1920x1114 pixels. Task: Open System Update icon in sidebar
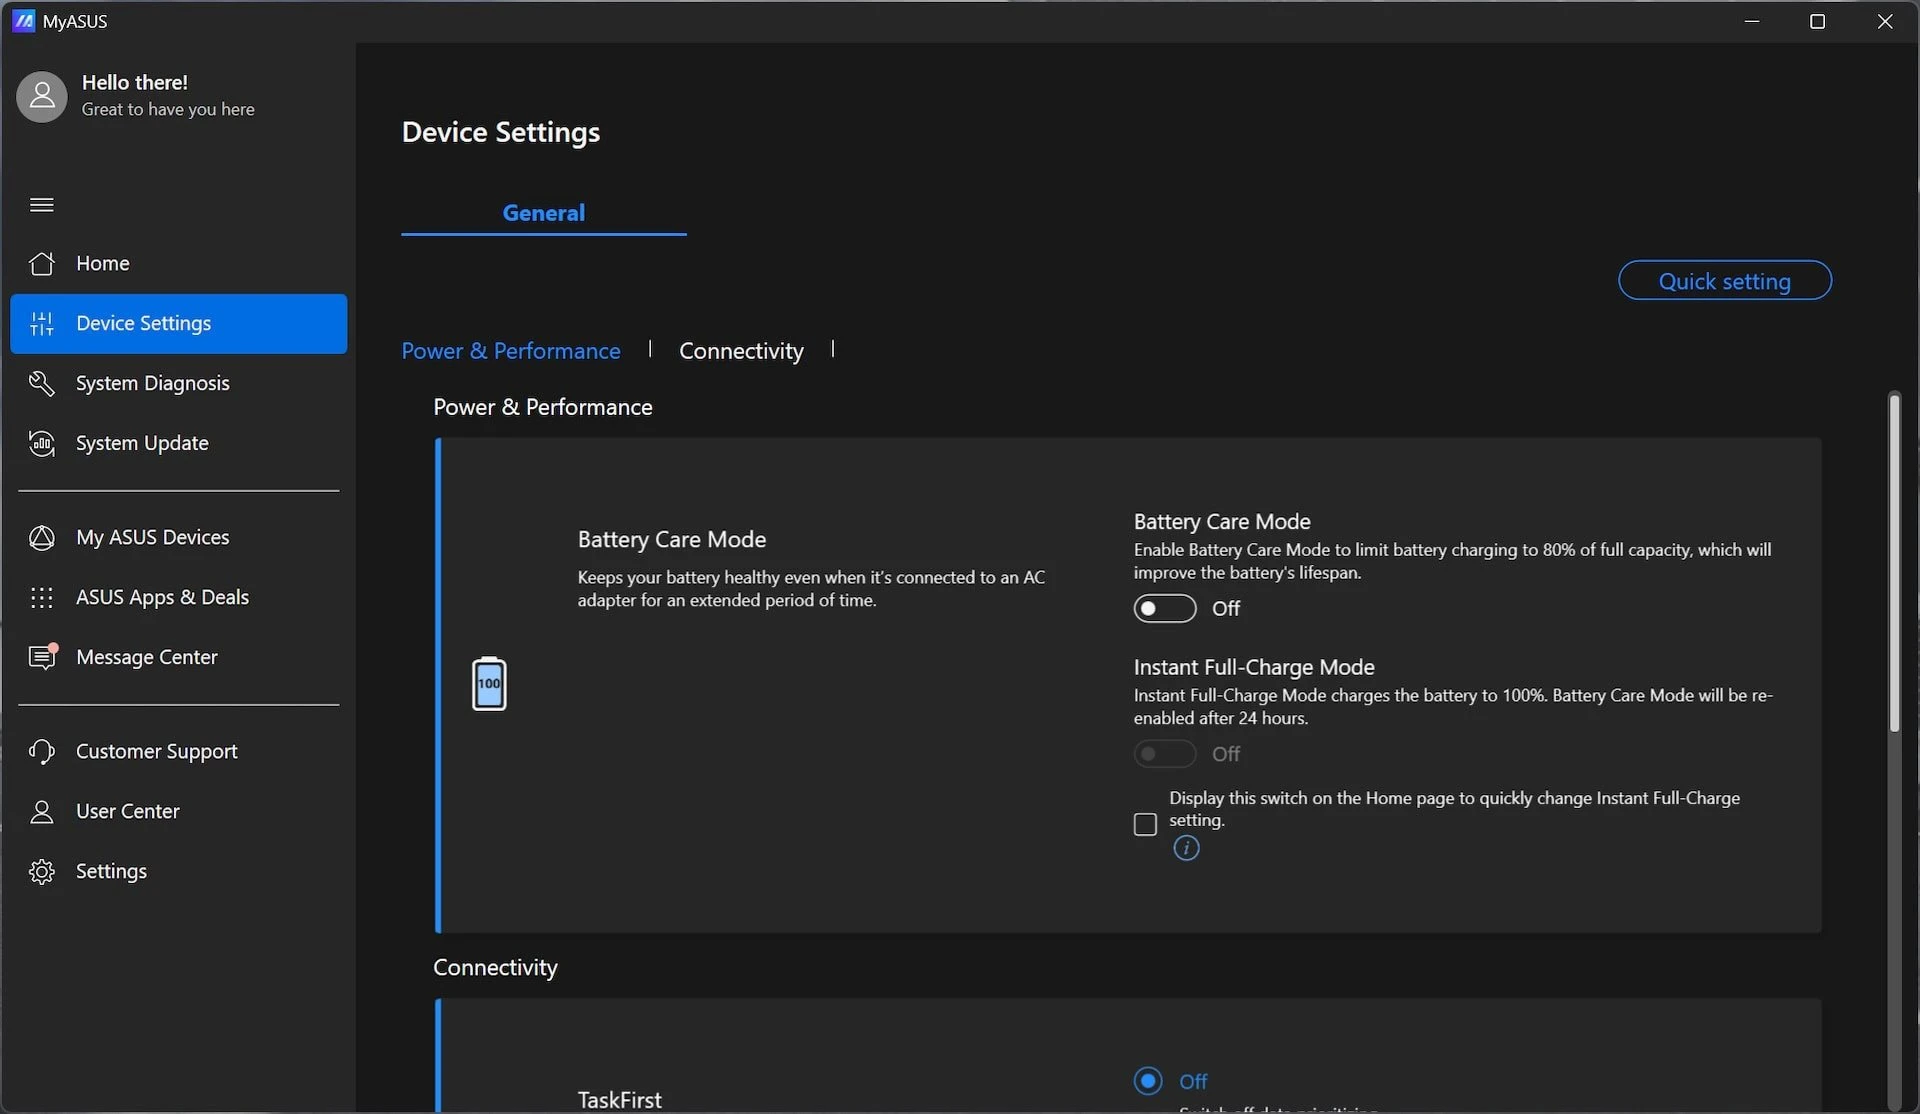click(41, 443)
